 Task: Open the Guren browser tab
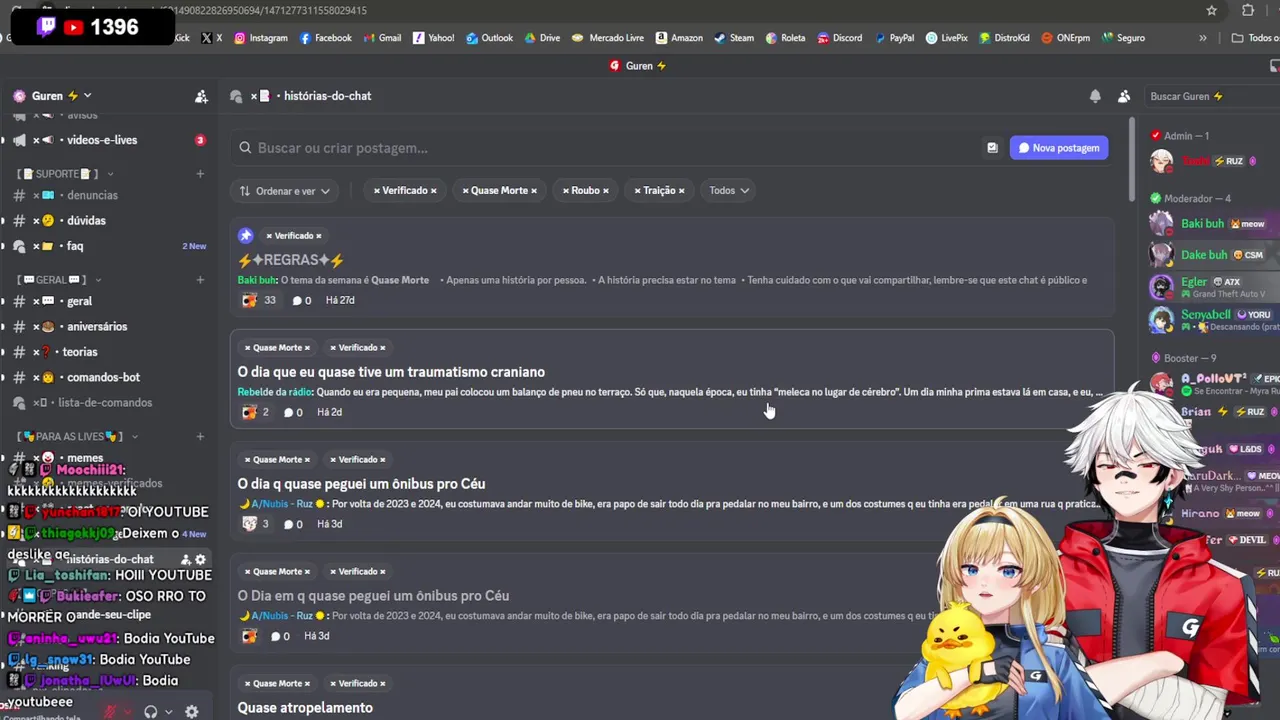[x=638, y=66]
